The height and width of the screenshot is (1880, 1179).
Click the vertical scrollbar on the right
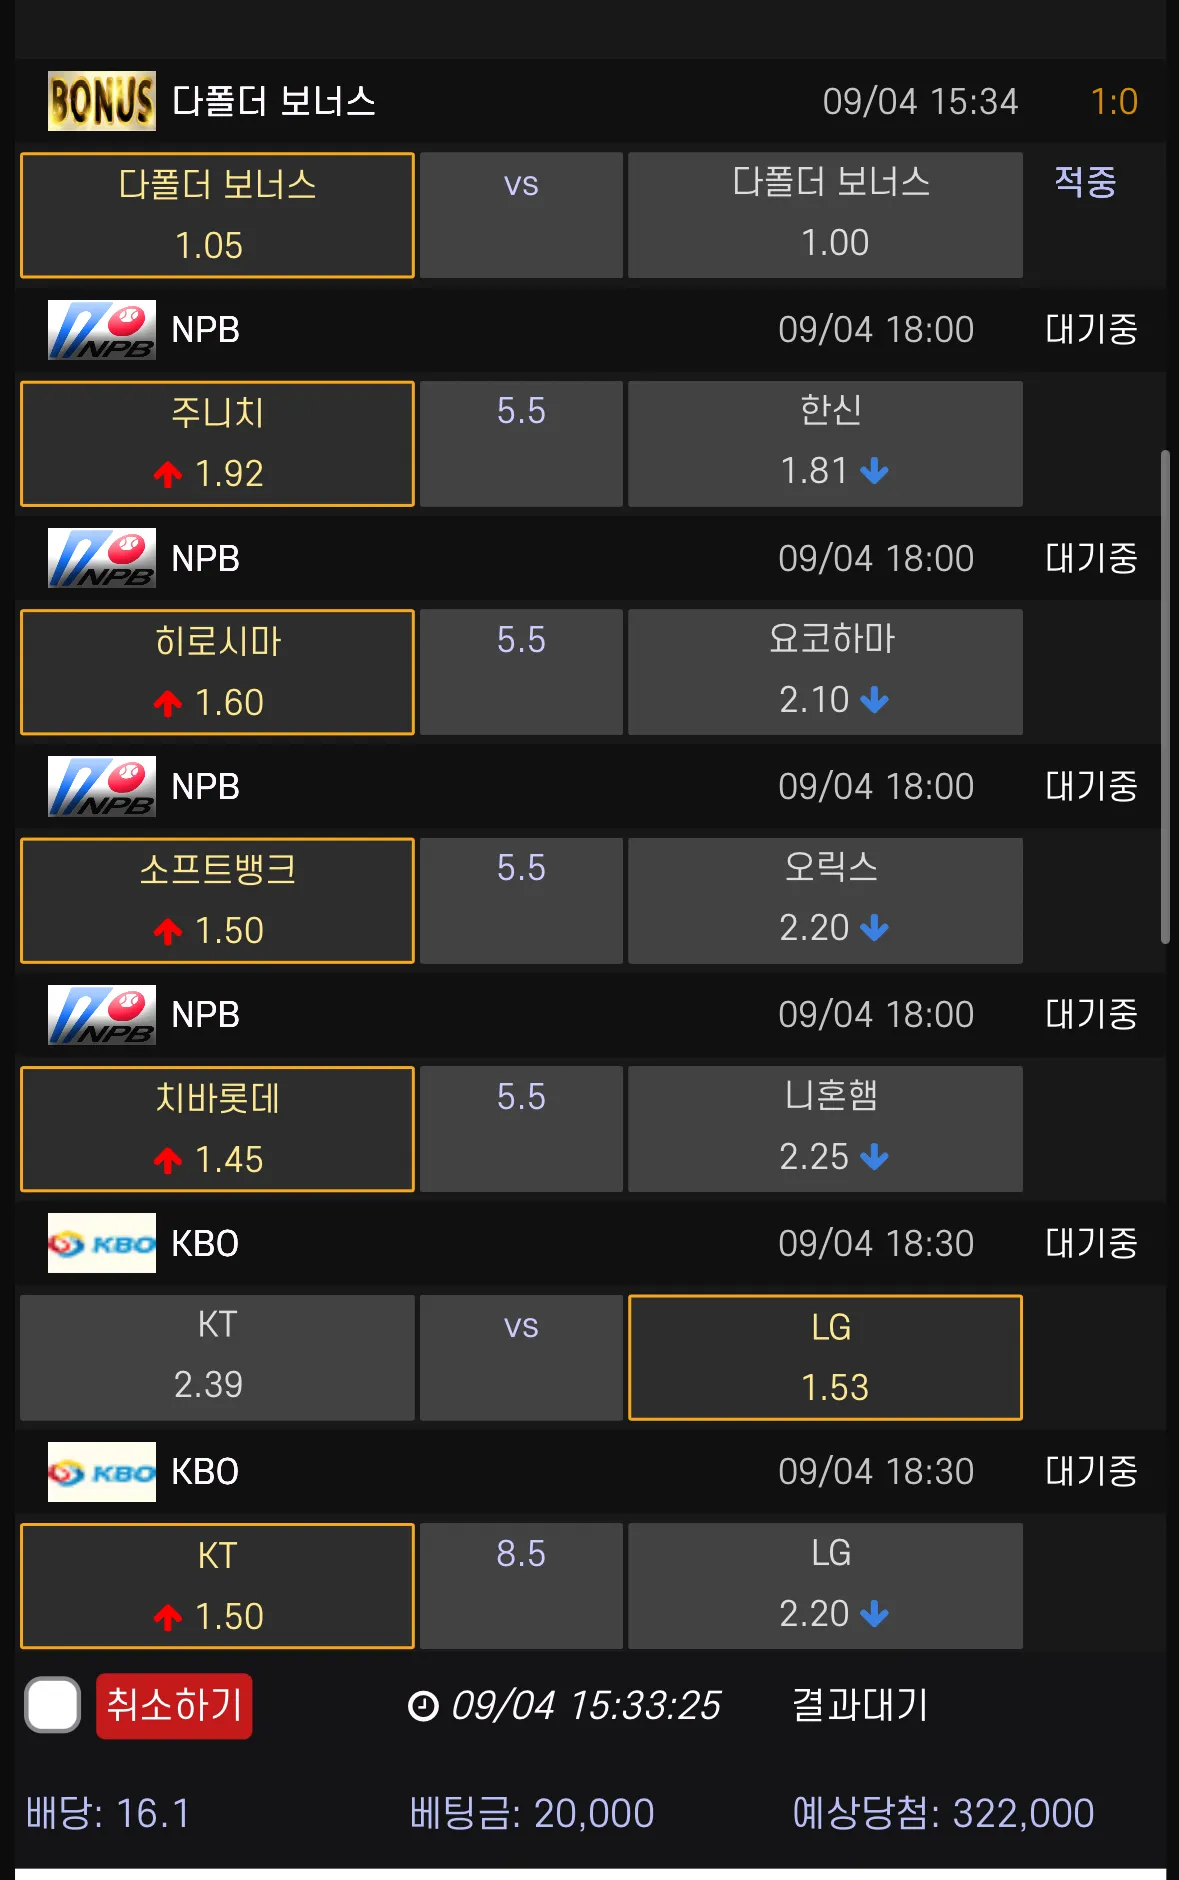(1165, 696)
